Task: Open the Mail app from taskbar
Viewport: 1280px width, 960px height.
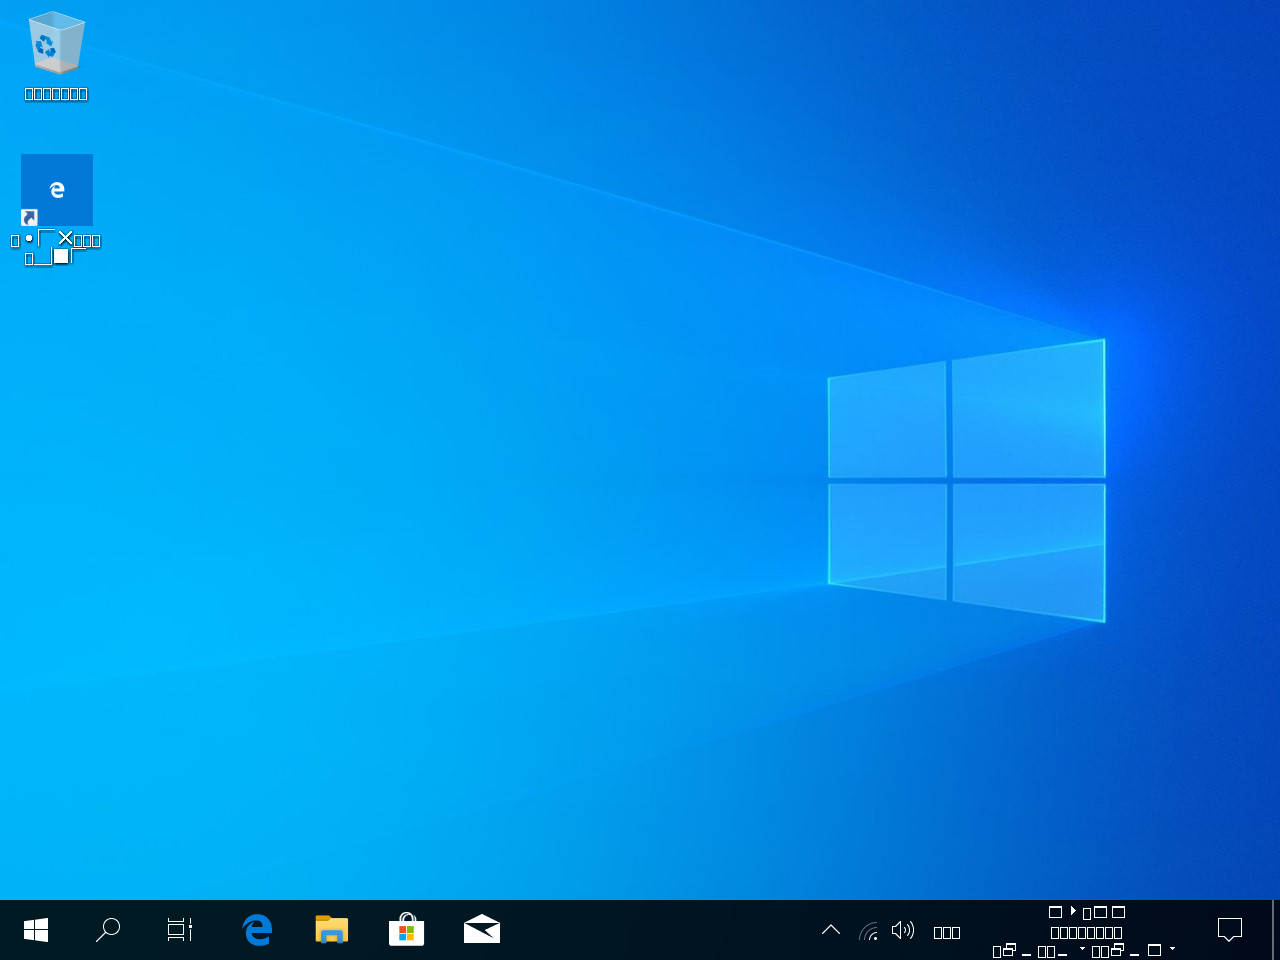Action: tap(481, 930)
